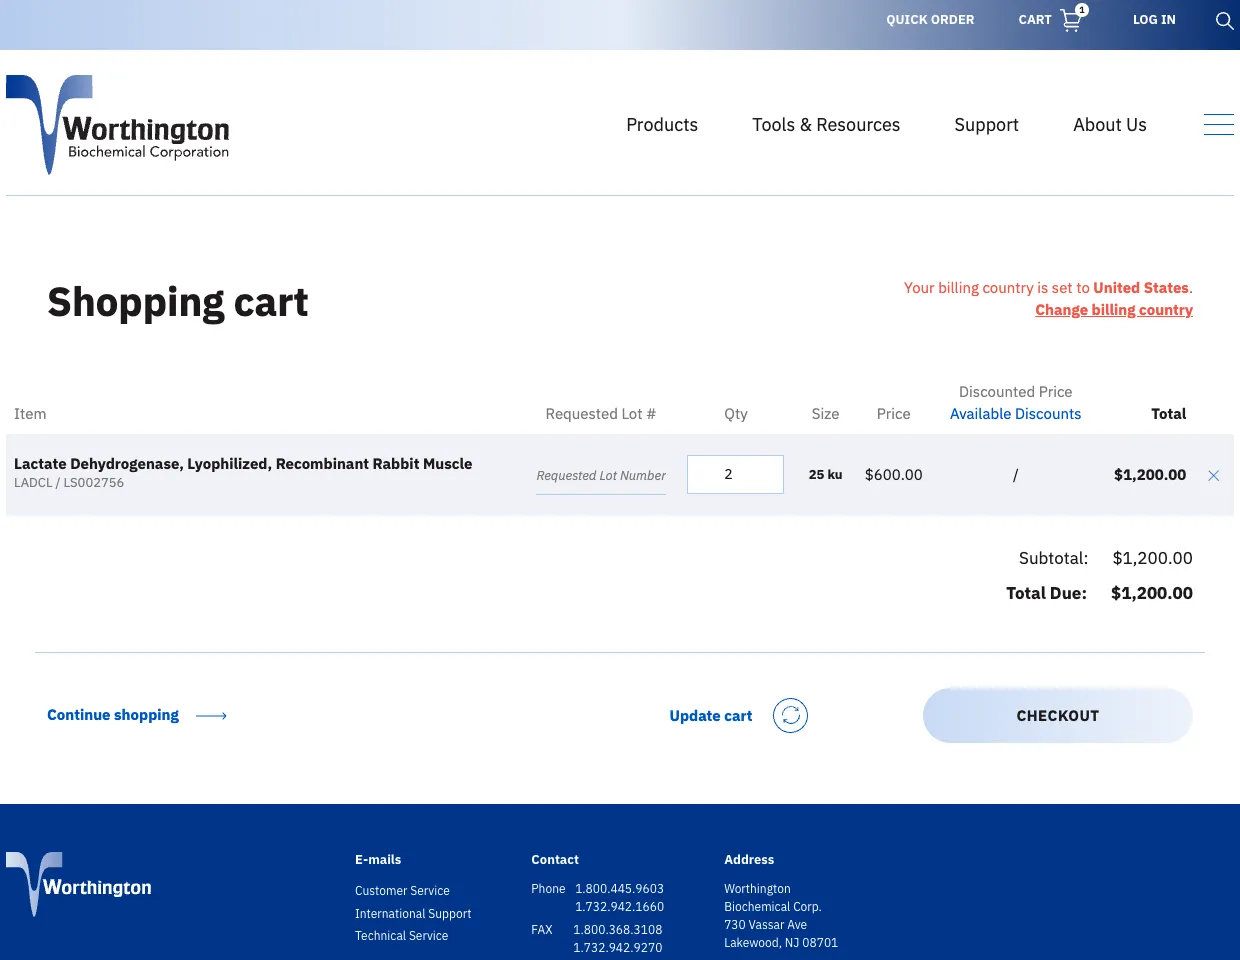The height and width of the screenshot is (960, 1240).
Task: Click the Customer Service e-mail link
Action: tap(402, 890)
